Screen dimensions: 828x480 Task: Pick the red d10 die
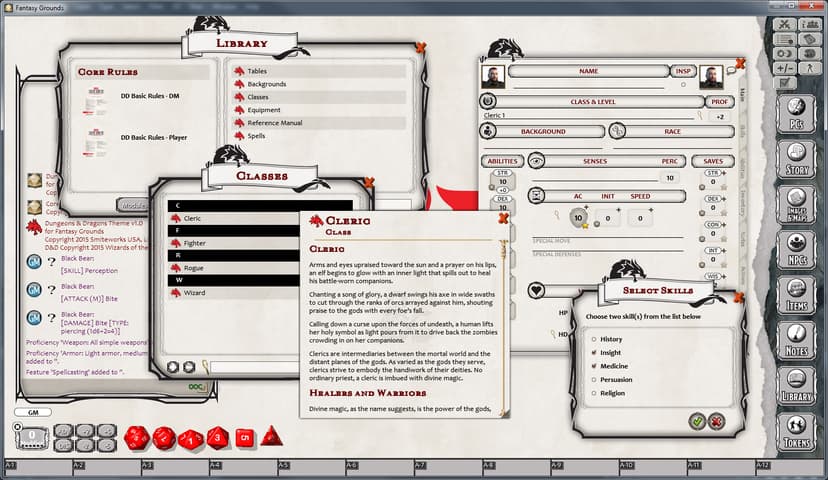pyautogui.click(x=191, y=439)
